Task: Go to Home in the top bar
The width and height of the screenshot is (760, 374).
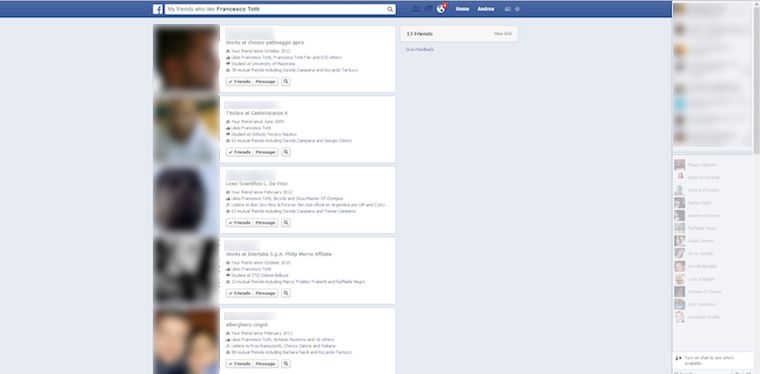Action: 462,9
